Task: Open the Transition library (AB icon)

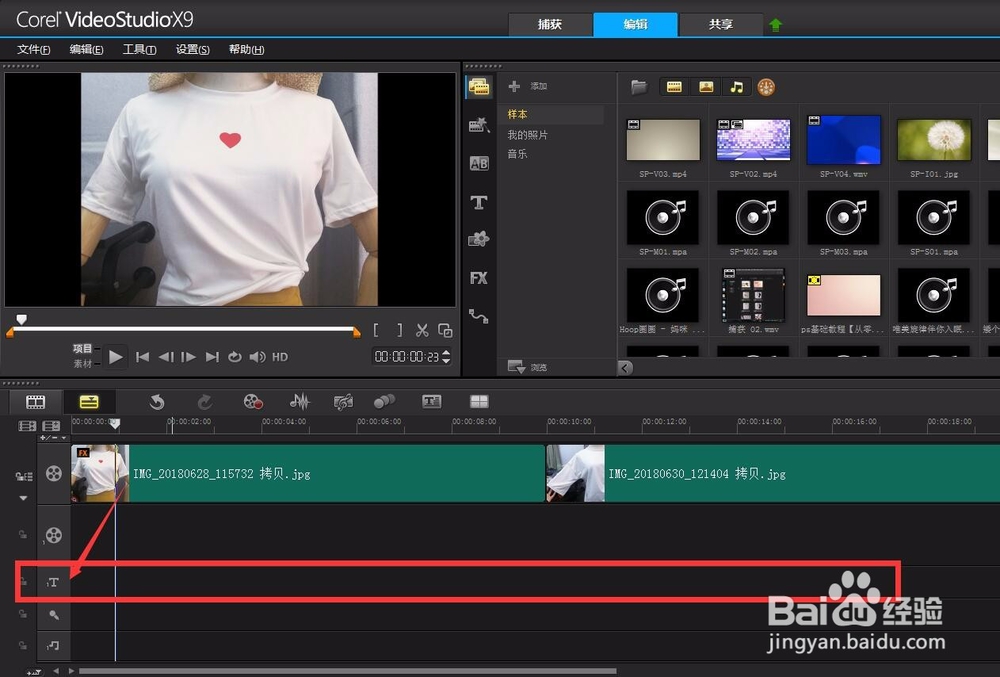Action: [x=478, y=163]
